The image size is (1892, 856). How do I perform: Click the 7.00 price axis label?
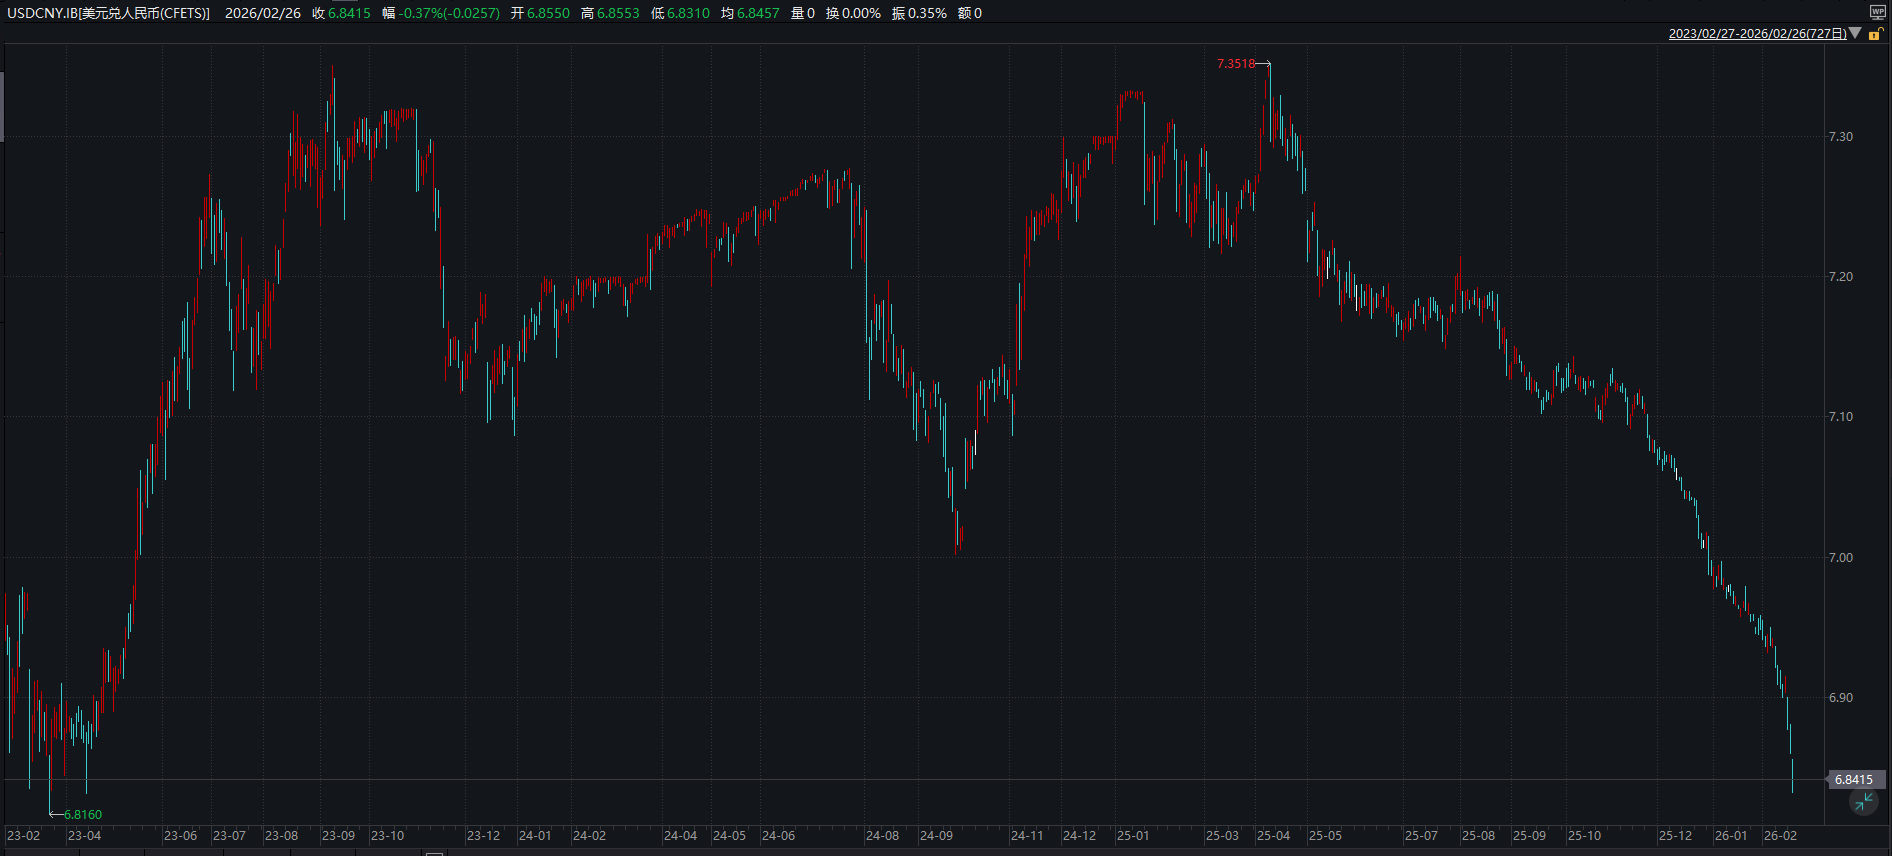(x=1840, y=558)
